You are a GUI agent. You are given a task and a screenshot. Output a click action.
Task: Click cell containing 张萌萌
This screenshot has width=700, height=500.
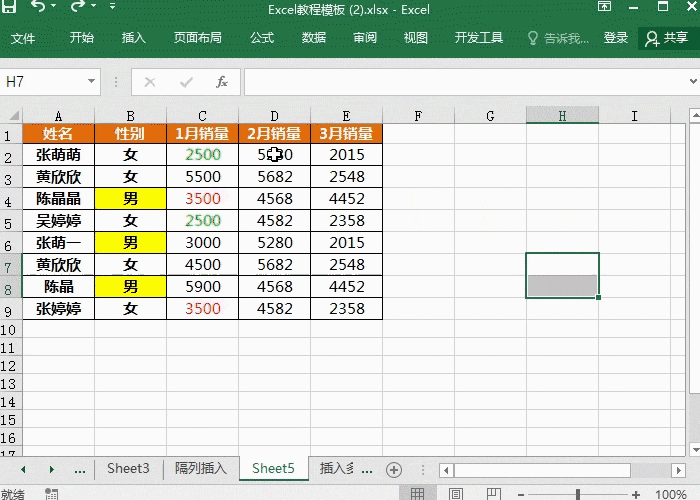pos(58,154)
